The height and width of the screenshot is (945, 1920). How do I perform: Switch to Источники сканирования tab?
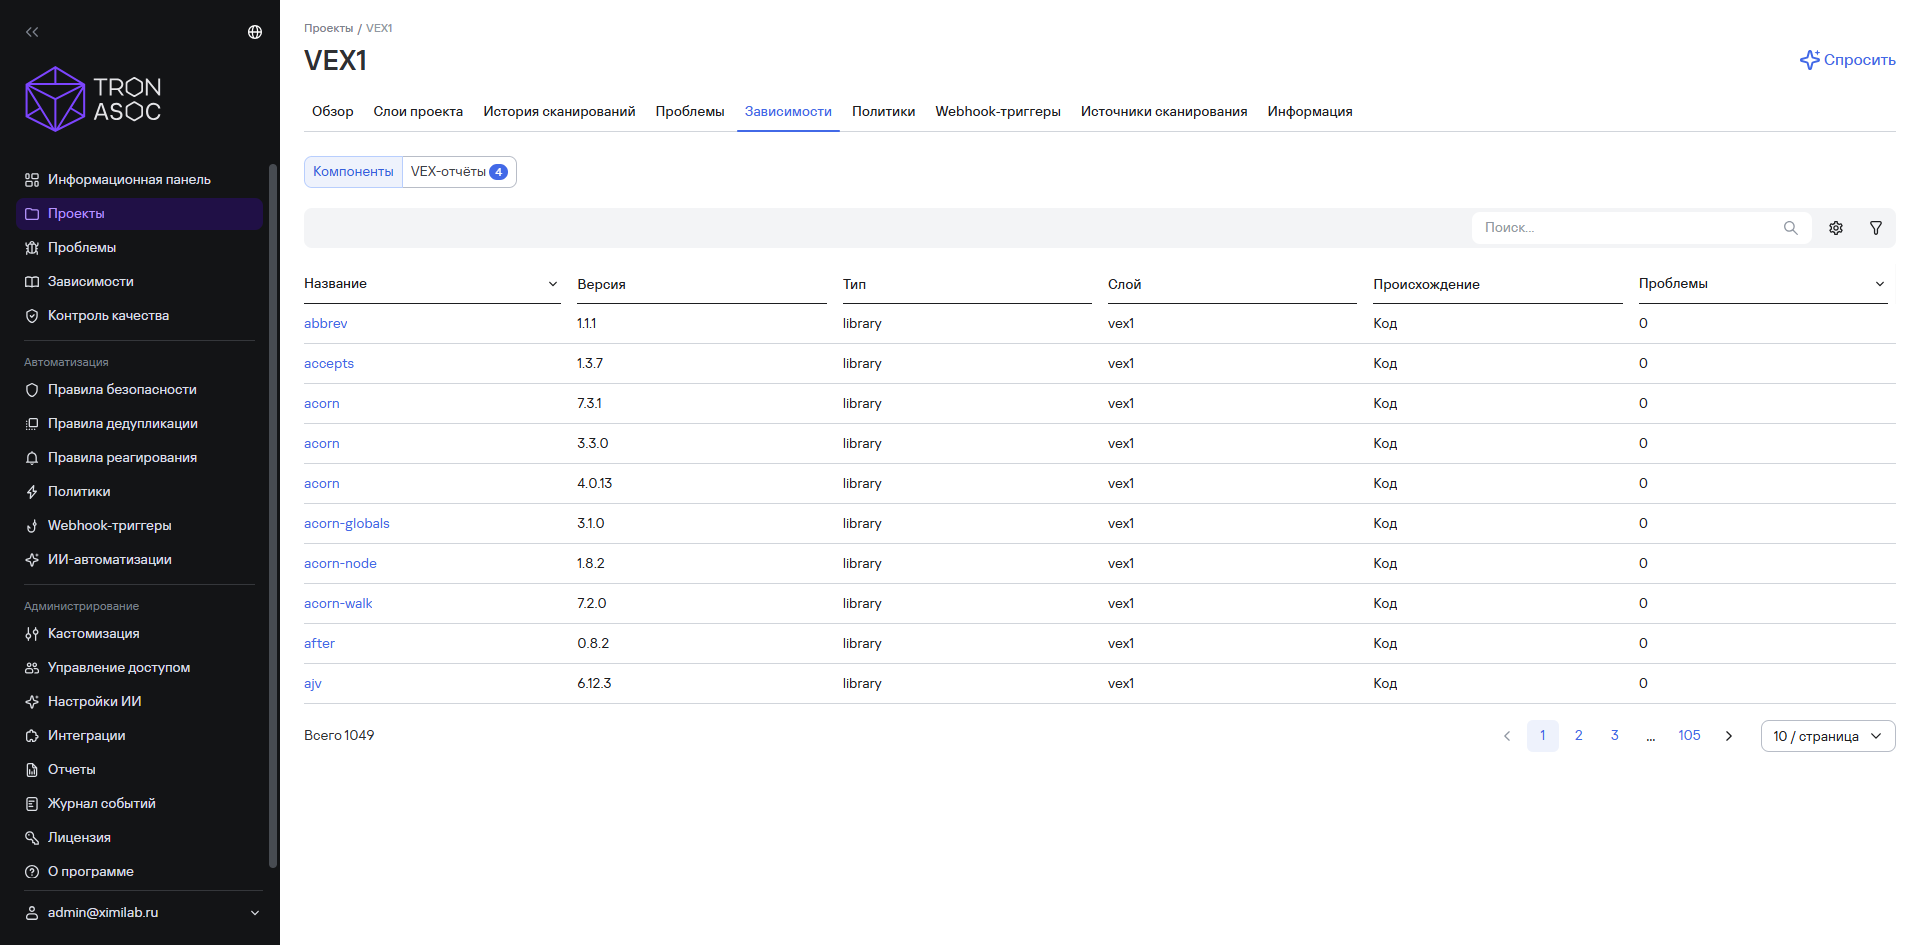click(1164, 112)
